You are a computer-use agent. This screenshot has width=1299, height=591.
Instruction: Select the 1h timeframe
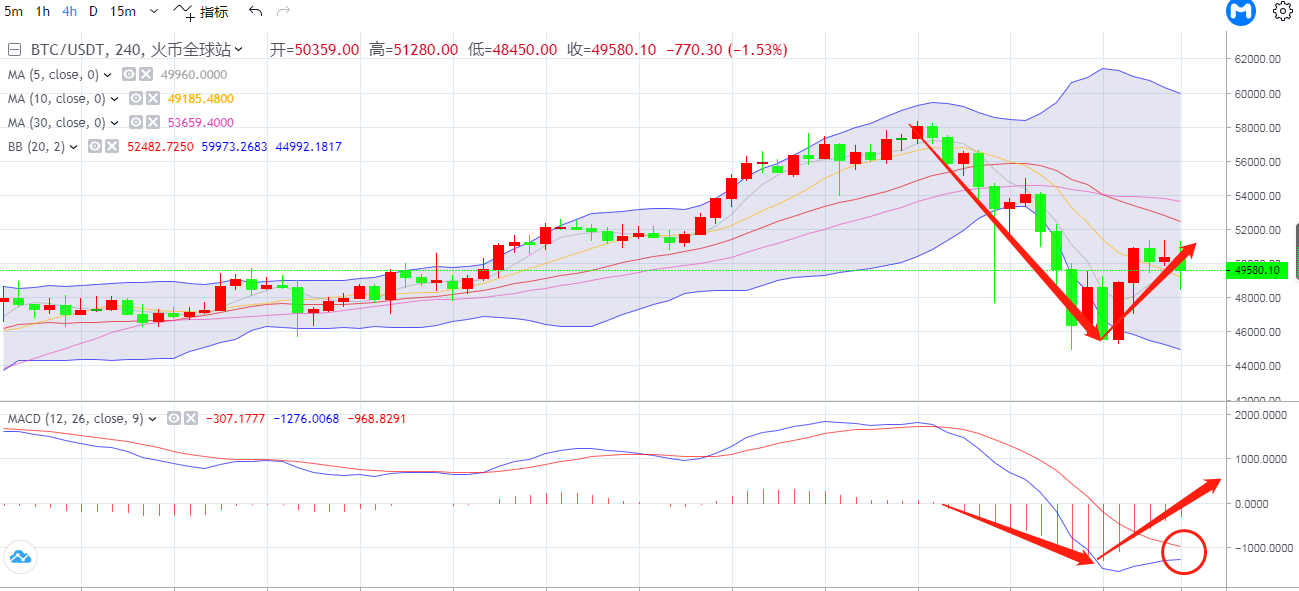tap(42, 11)
